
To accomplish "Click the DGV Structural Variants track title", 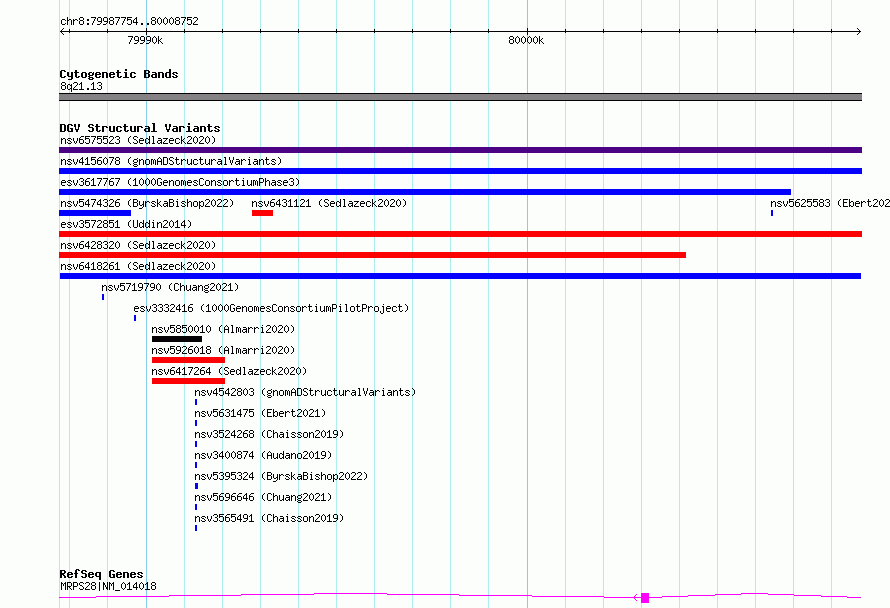I will tap(140, 128).
